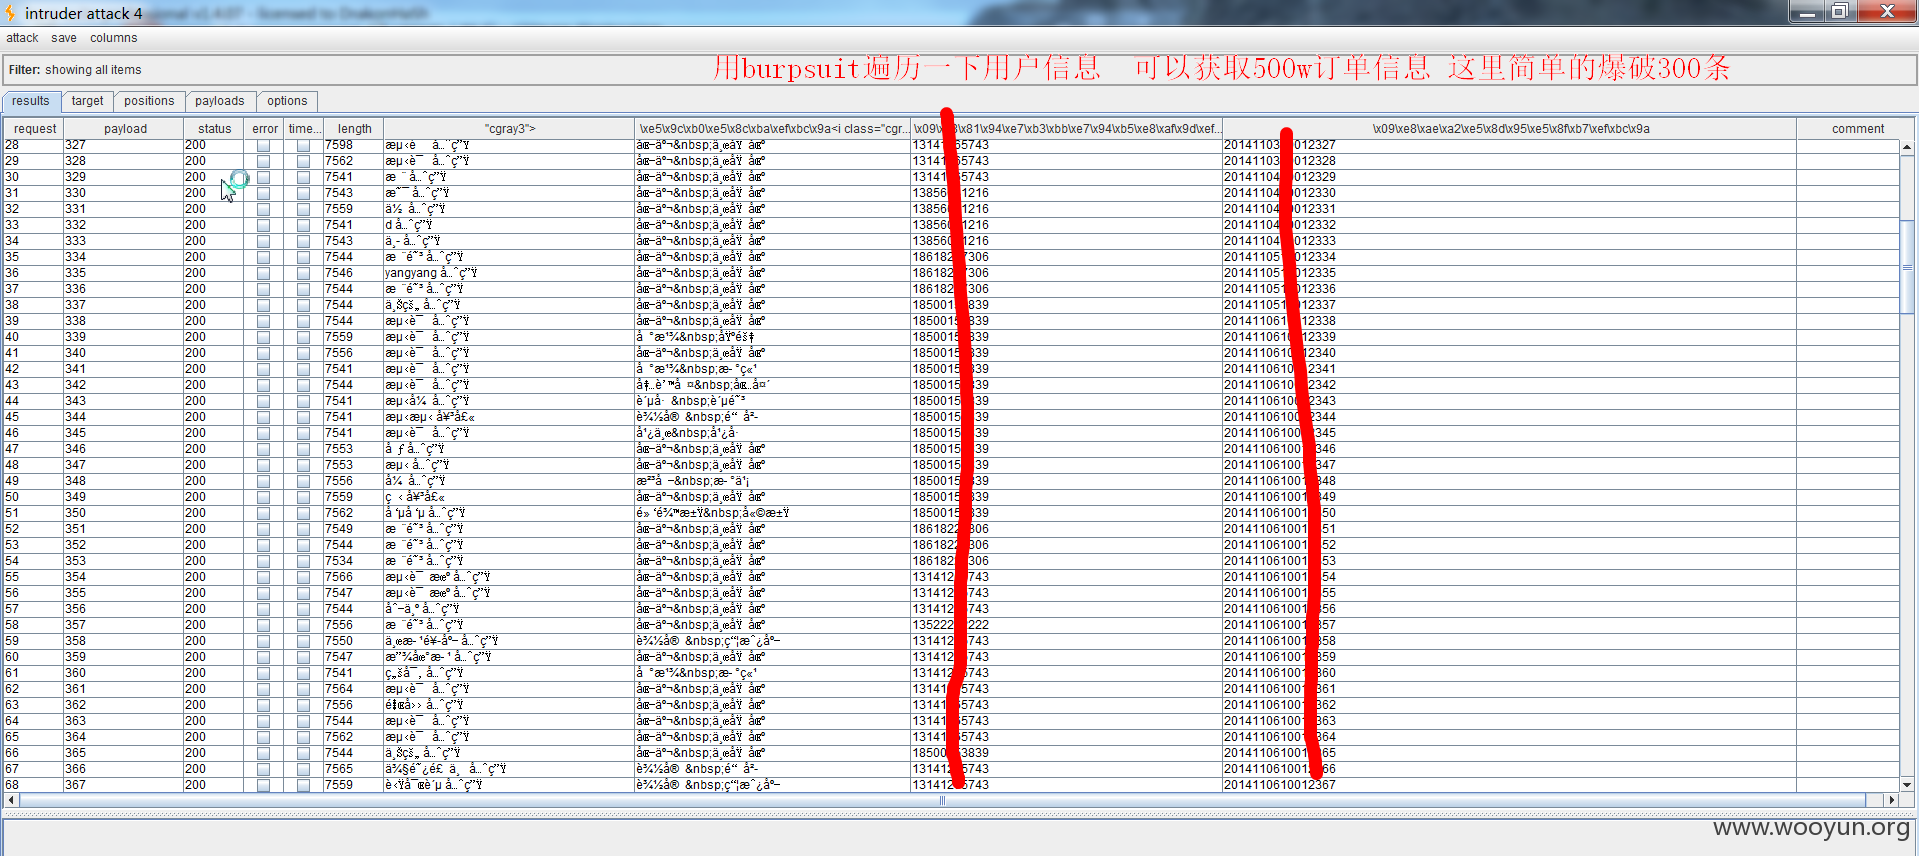Select the row with request number 68
Screen dimensions: 1919x856
pos(950,785)
